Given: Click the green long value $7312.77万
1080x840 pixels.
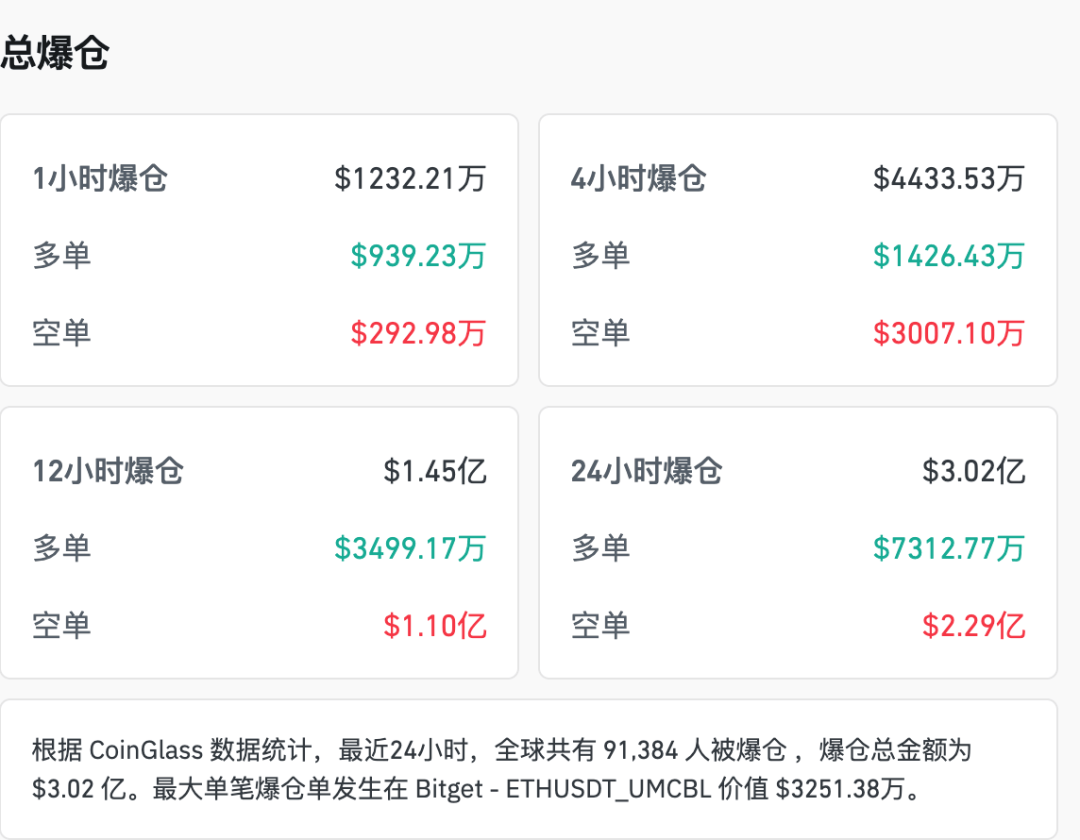Looking at the screenshot, I should point(948,548).
